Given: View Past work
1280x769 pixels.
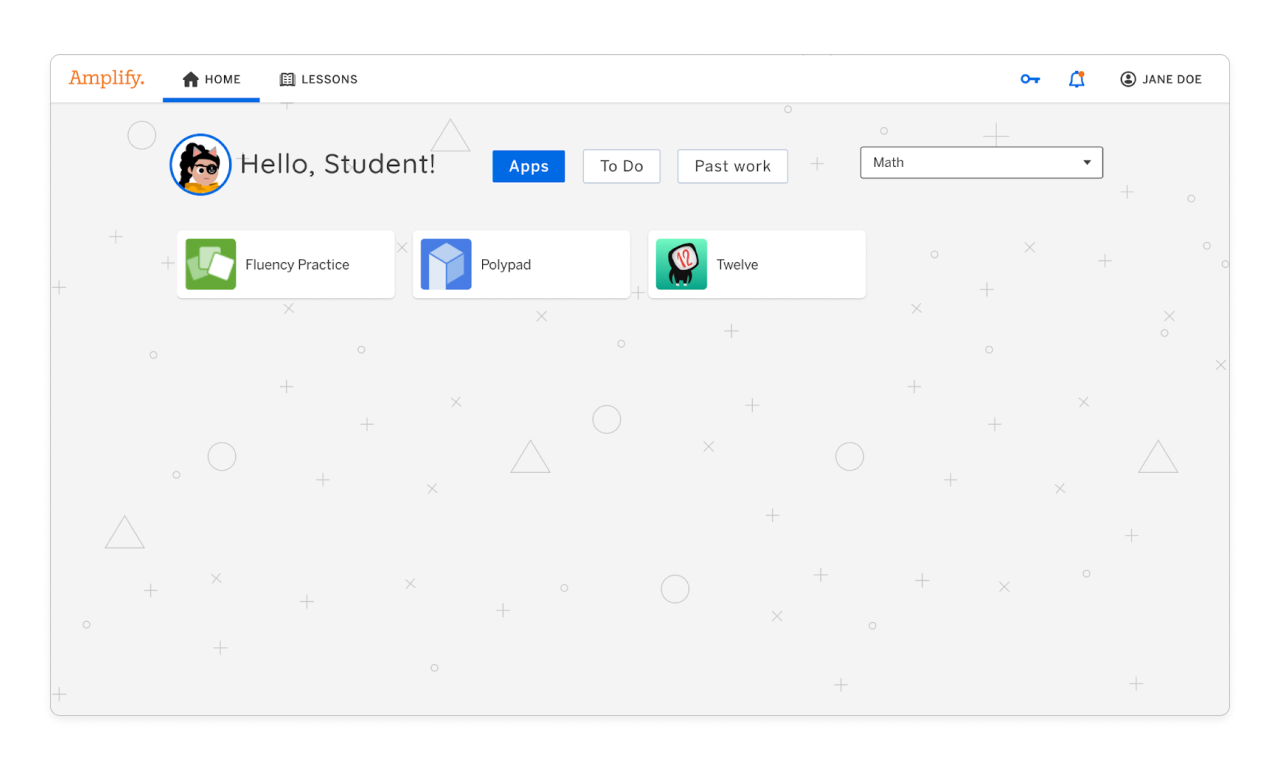Looking at the screenshot, I should (733, 166).
